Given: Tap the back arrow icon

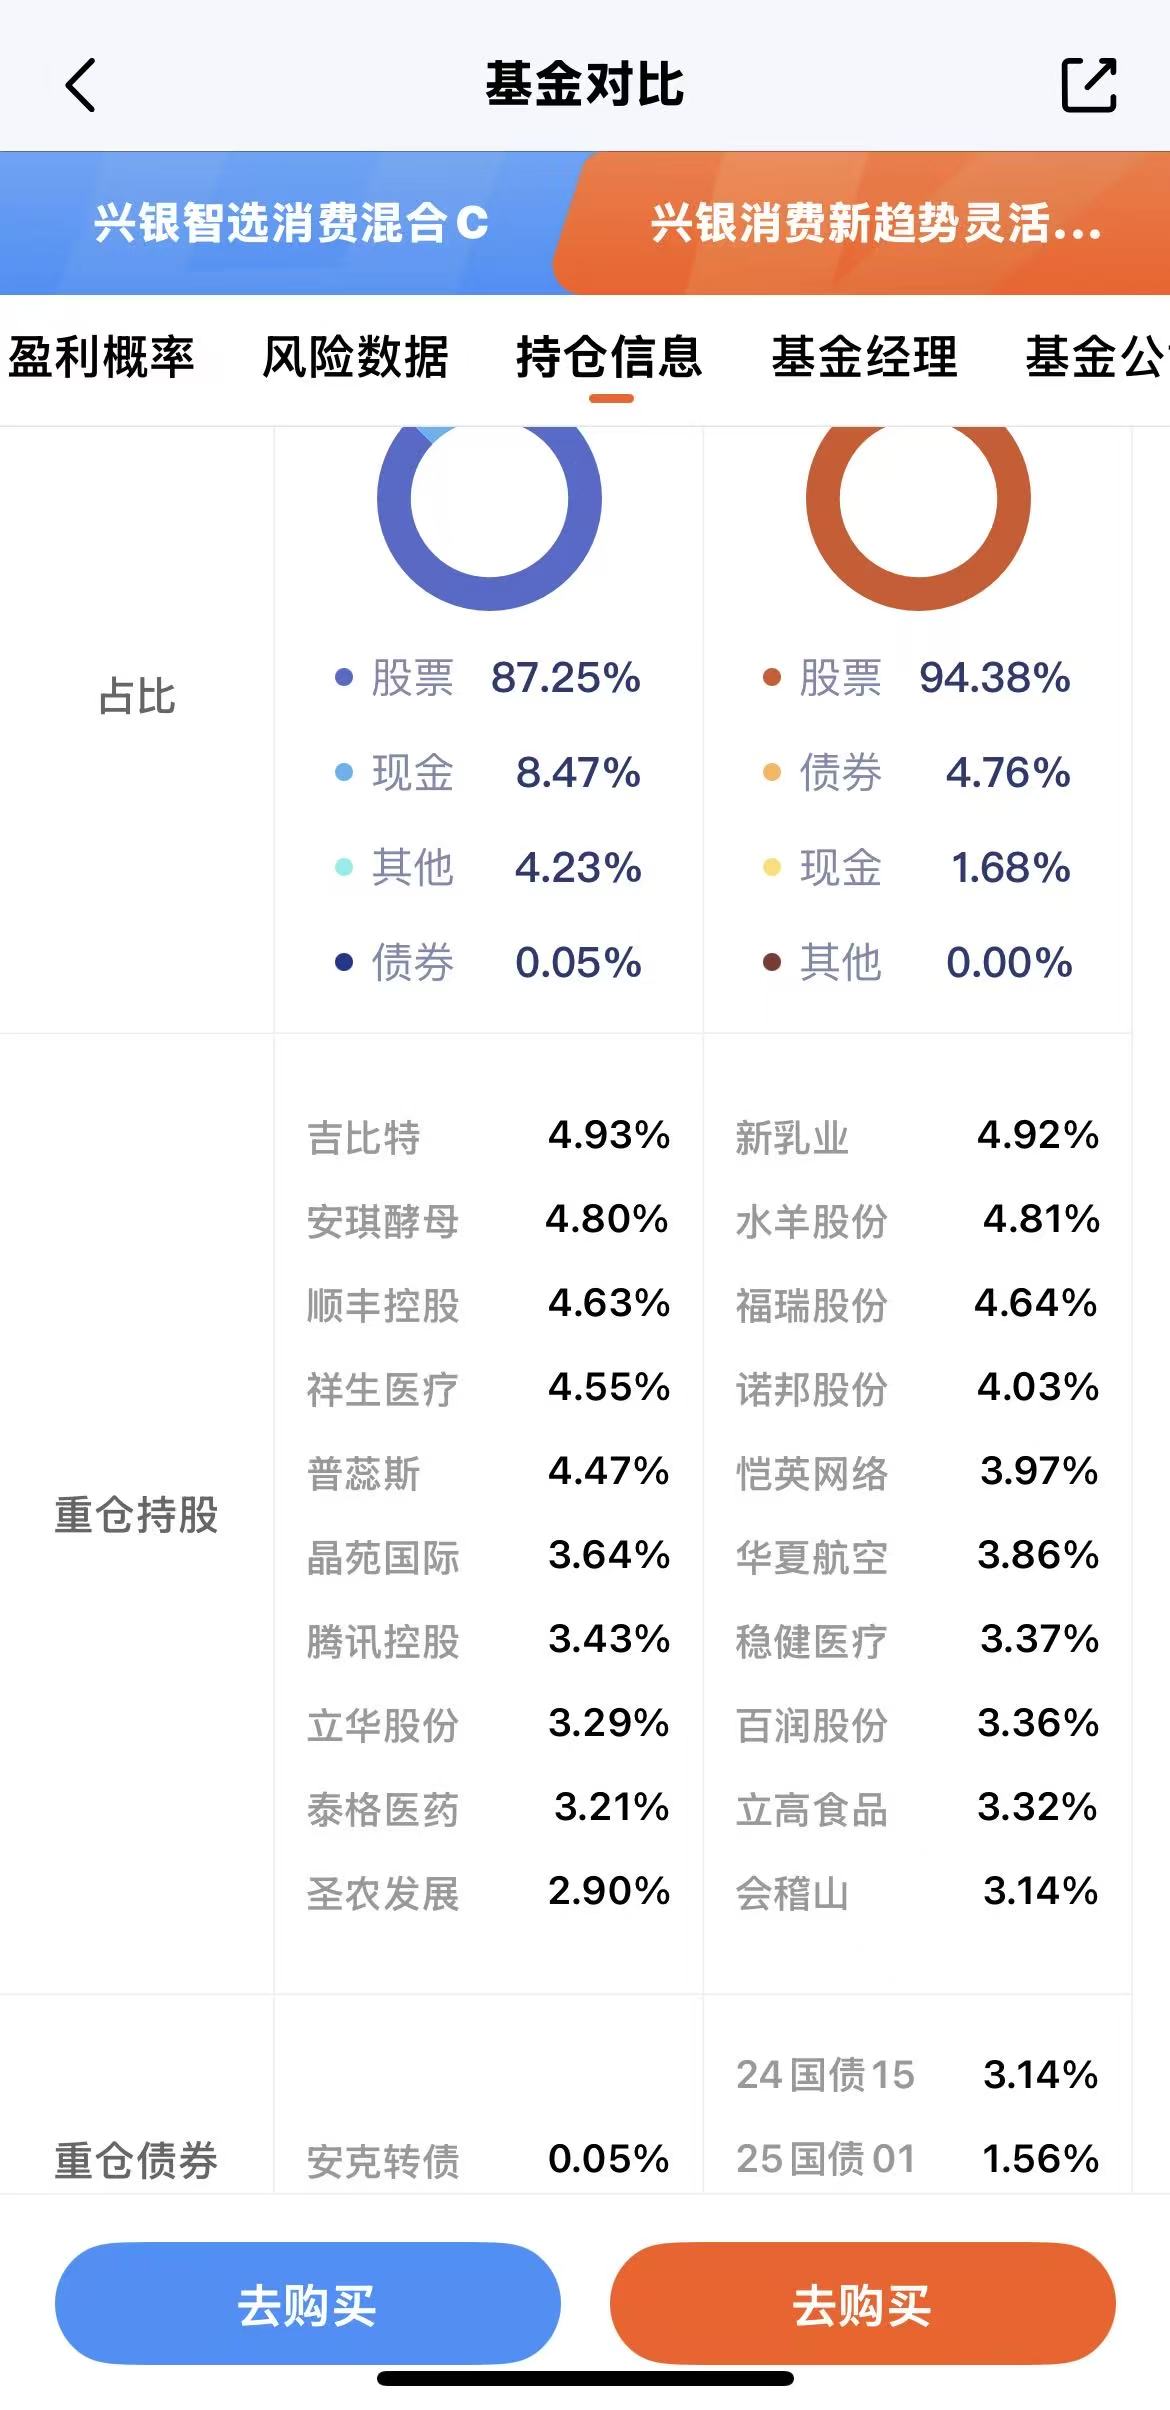Looking at the screenshot, I should click(81, 84).
